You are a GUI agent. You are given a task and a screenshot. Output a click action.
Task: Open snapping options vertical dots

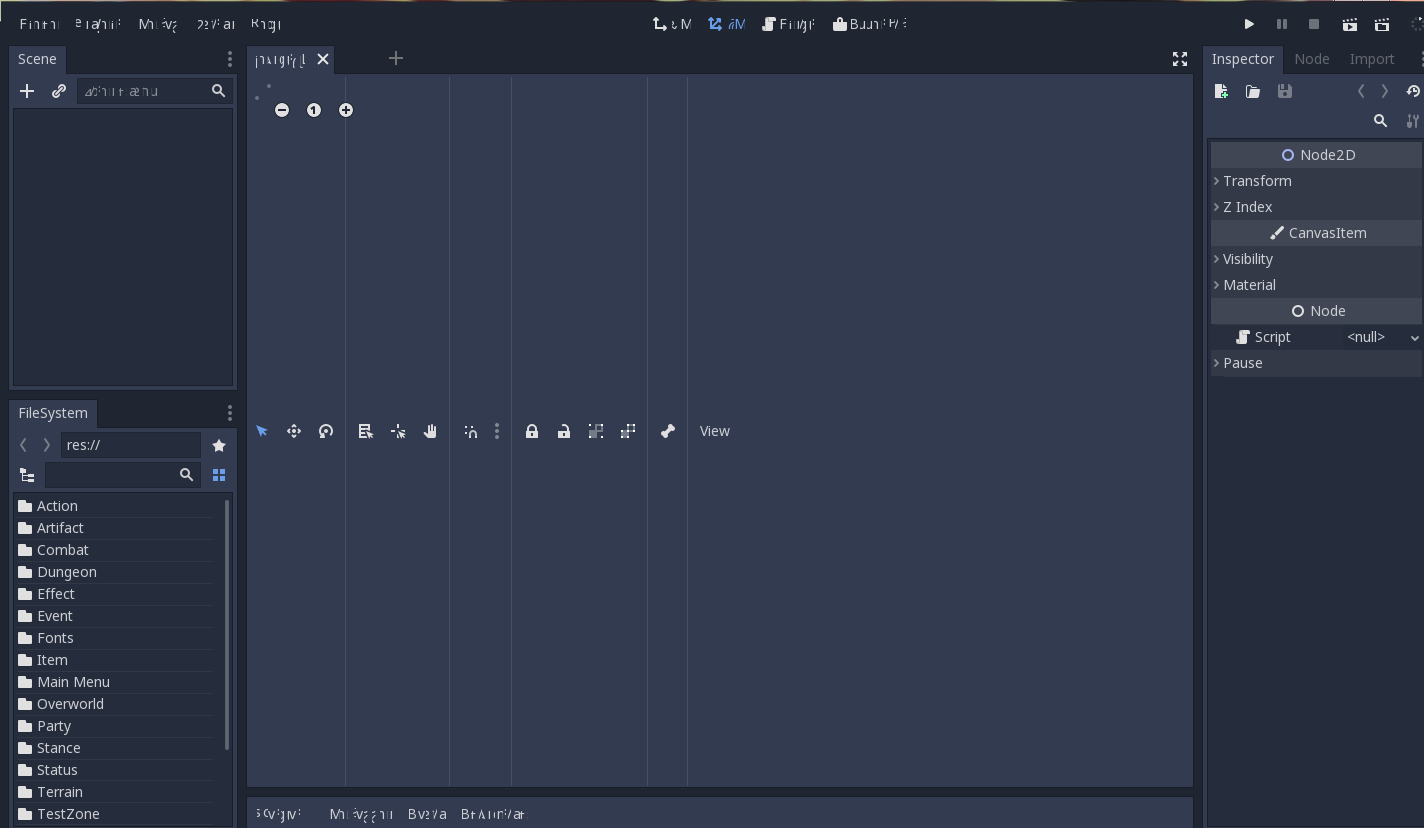pos(497,431)
